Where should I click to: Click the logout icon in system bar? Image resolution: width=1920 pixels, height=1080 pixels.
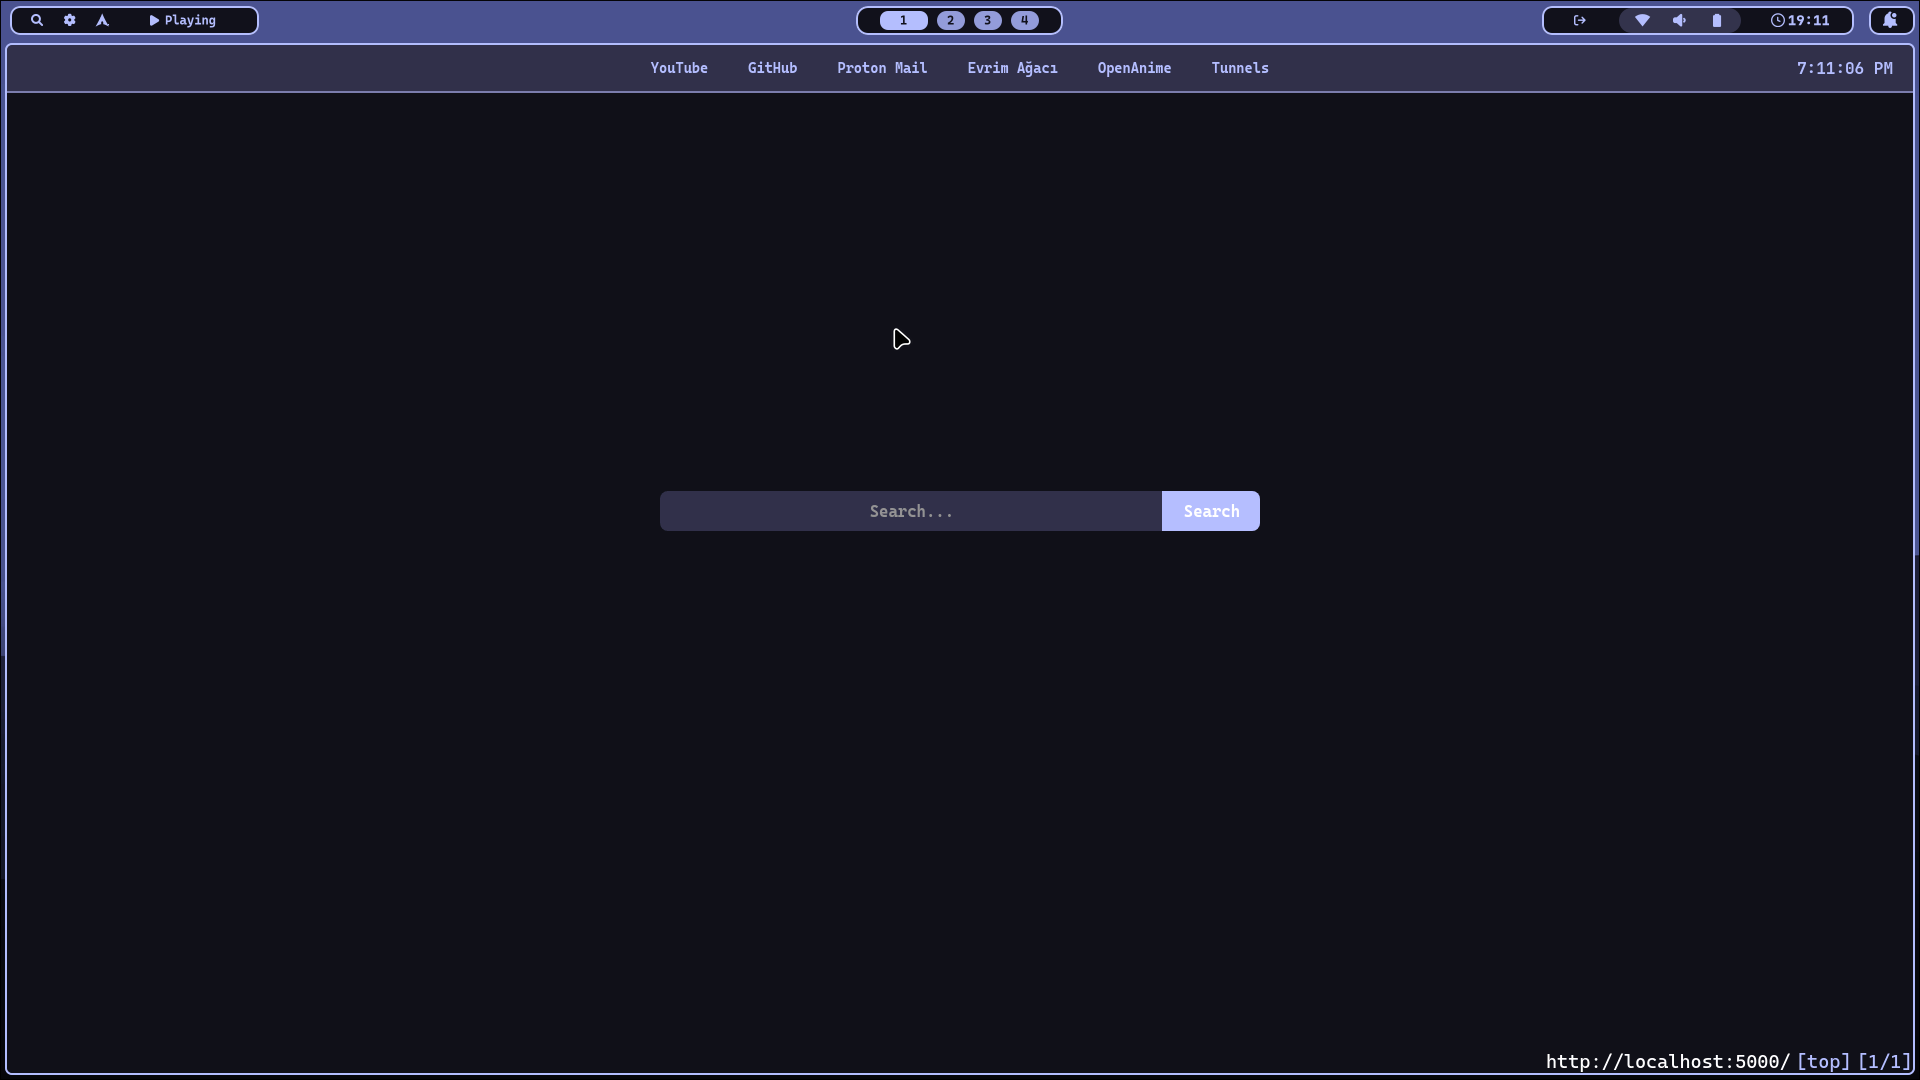pos(1580,20)
